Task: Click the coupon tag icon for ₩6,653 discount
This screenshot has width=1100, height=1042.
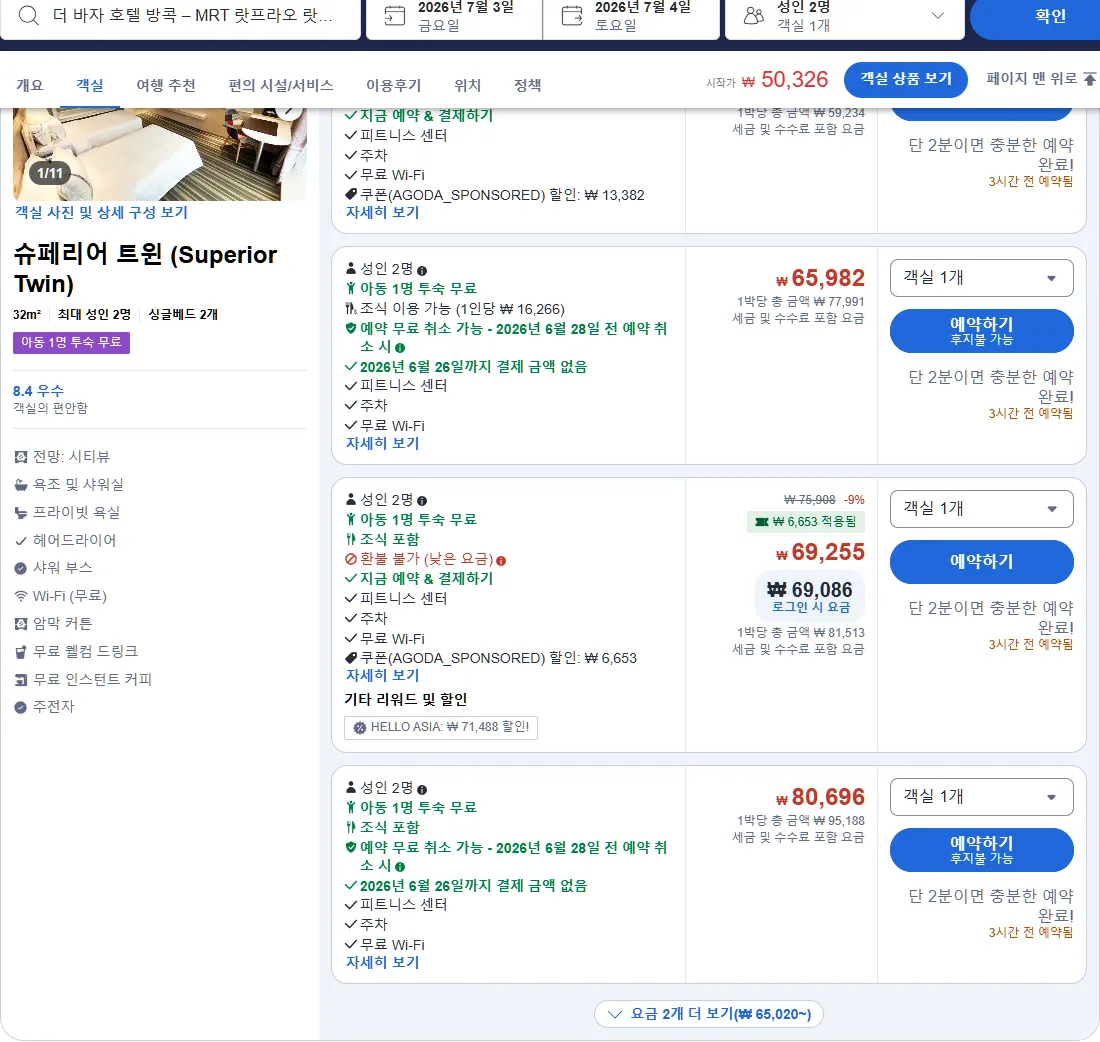Action: [351, 658]
